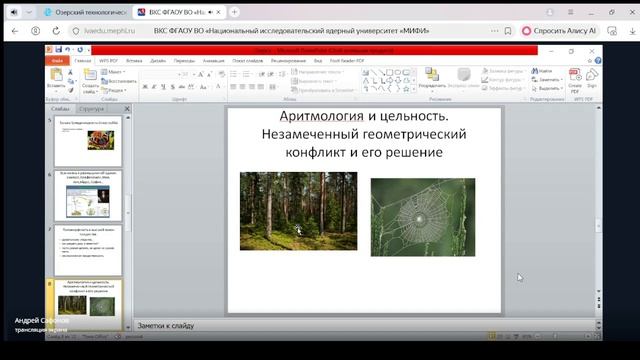Image resolution: width=640 pixels, height=360 pixels.
Task: Click the Save icon in PowerPoint quick access toolbar
Action: [x=58, y=49]
